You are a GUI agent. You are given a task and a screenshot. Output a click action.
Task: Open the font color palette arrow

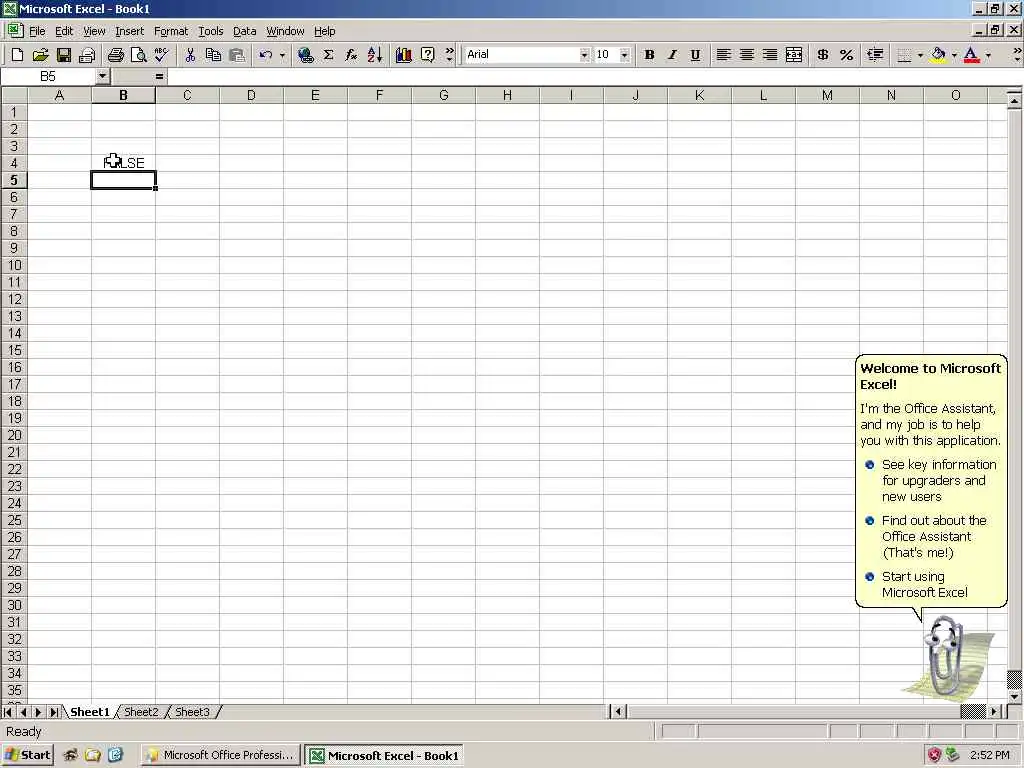(x=988, y=55)
